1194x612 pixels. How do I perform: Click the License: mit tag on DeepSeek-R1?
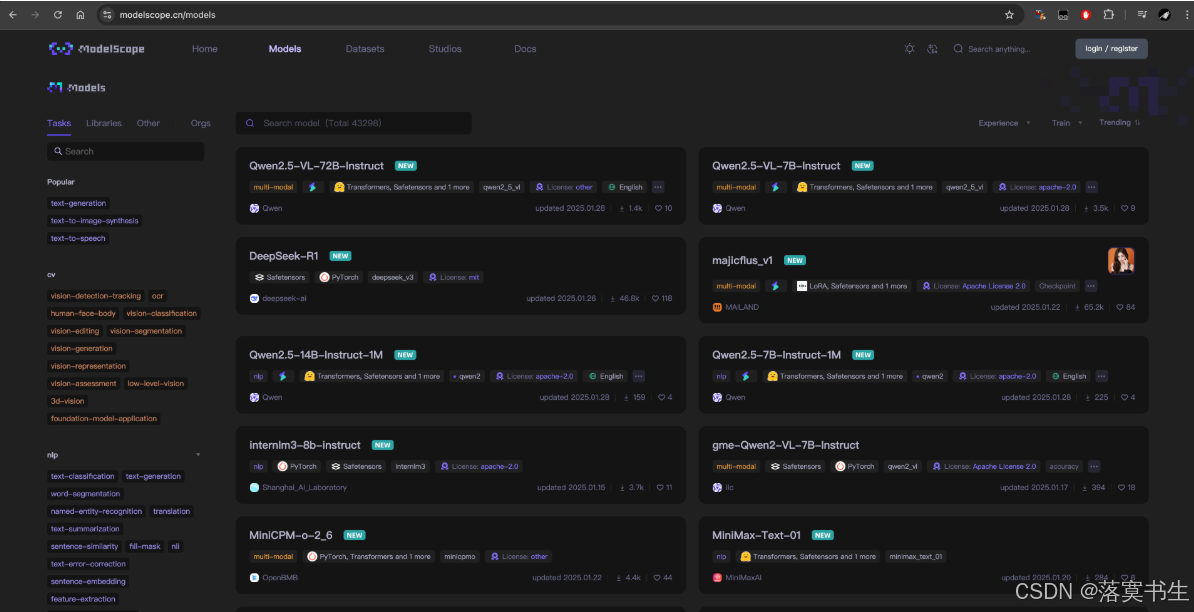coord(455,277)
